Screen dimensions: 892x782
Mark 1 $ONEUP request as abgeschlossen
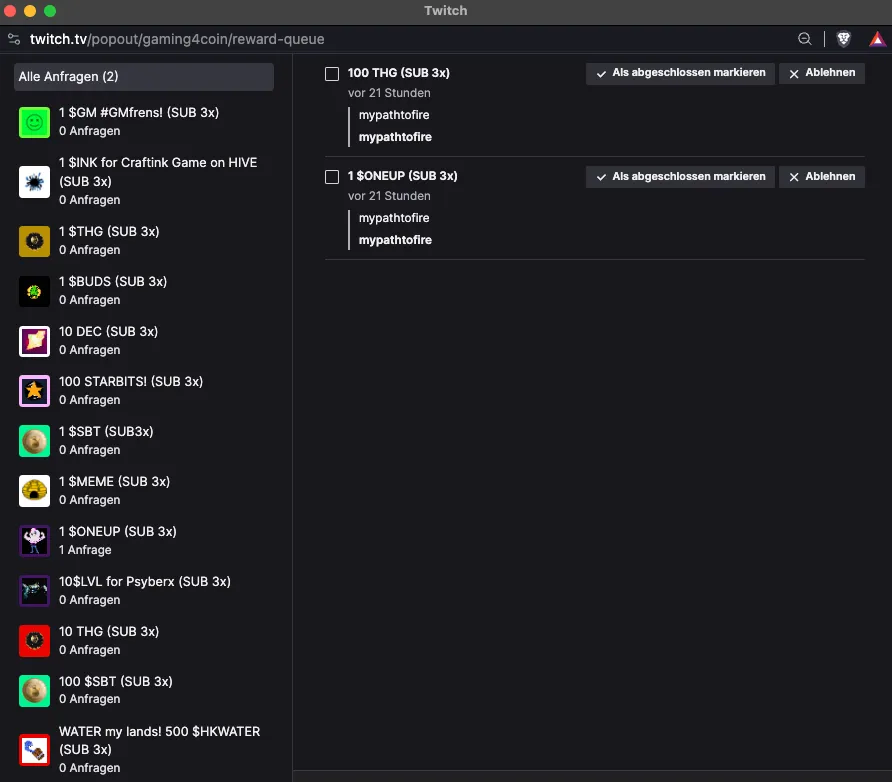(680, 177)
